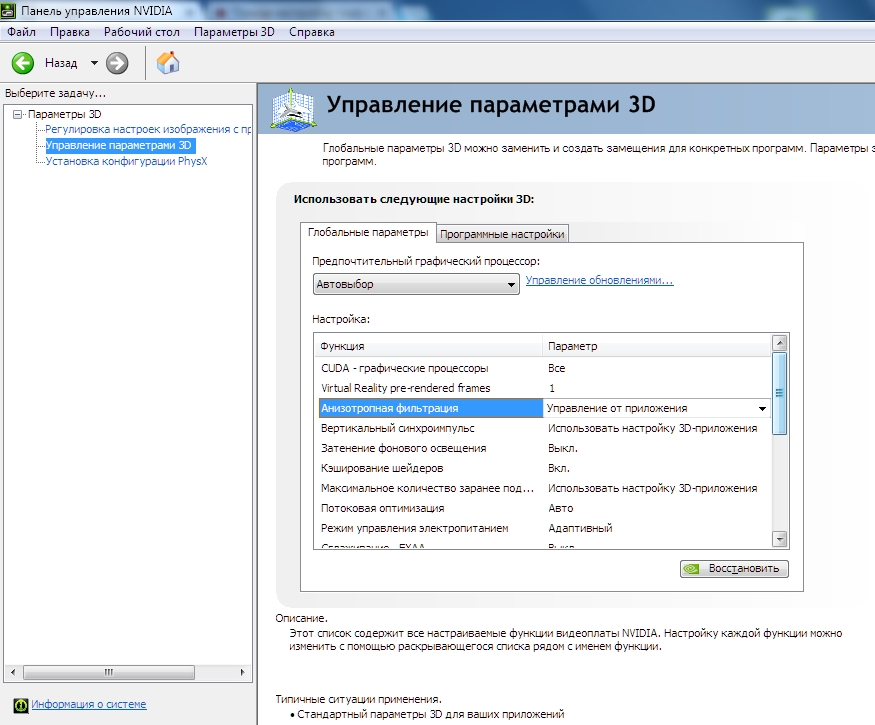Screen dimensions: 875x725
Task: Click the NVIDIA Control Panel title bar icon
Action: [x=8, y=10]
